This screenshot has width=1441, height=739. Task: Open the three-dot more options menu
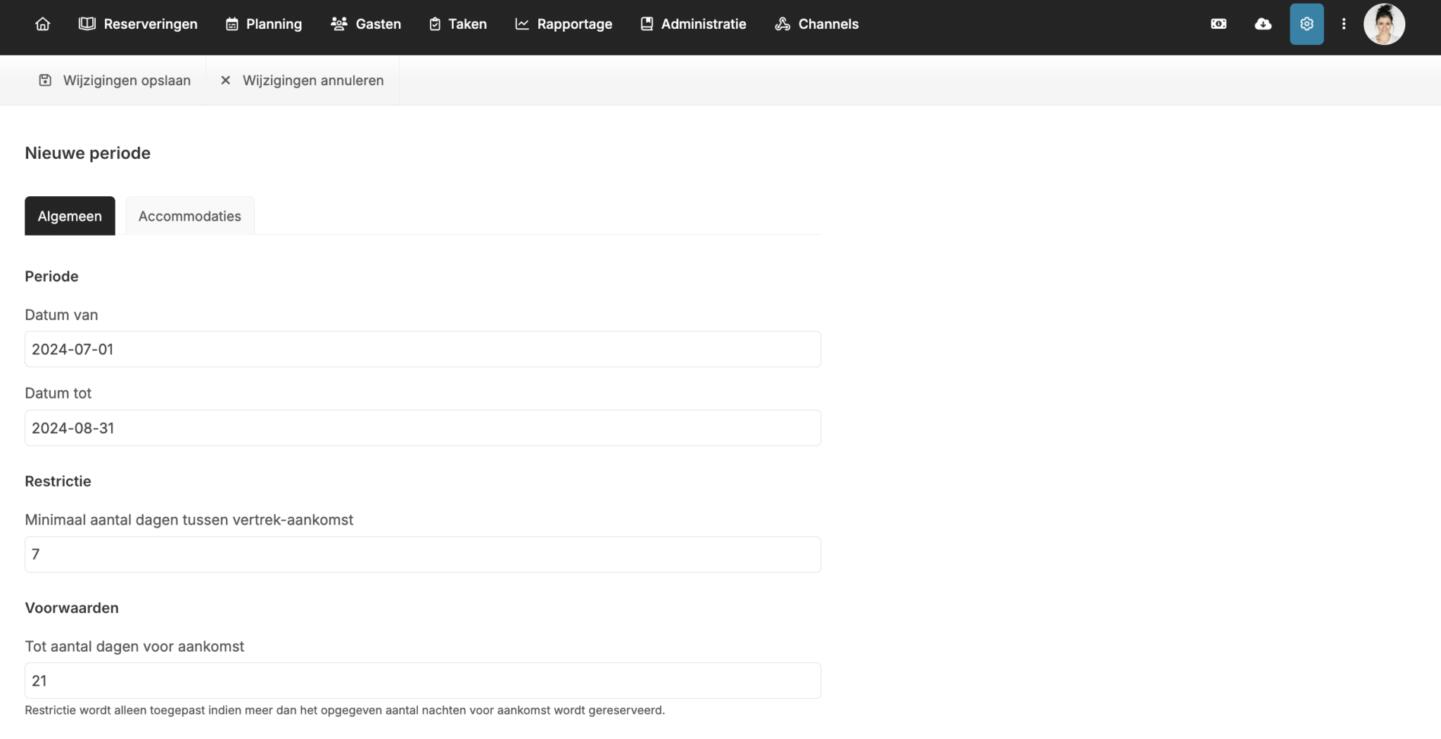click(1343, 24)
